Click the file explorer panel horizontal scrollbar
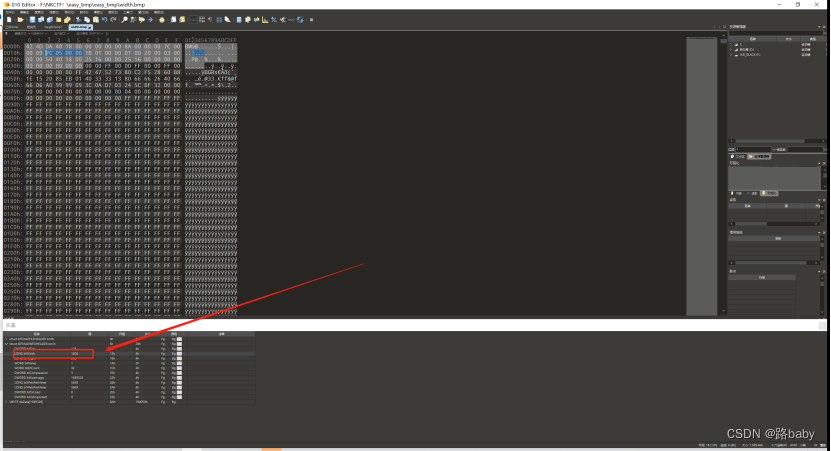Image resolution: width=831 pixels, height=451 pixels. click(x=777, y=141)
